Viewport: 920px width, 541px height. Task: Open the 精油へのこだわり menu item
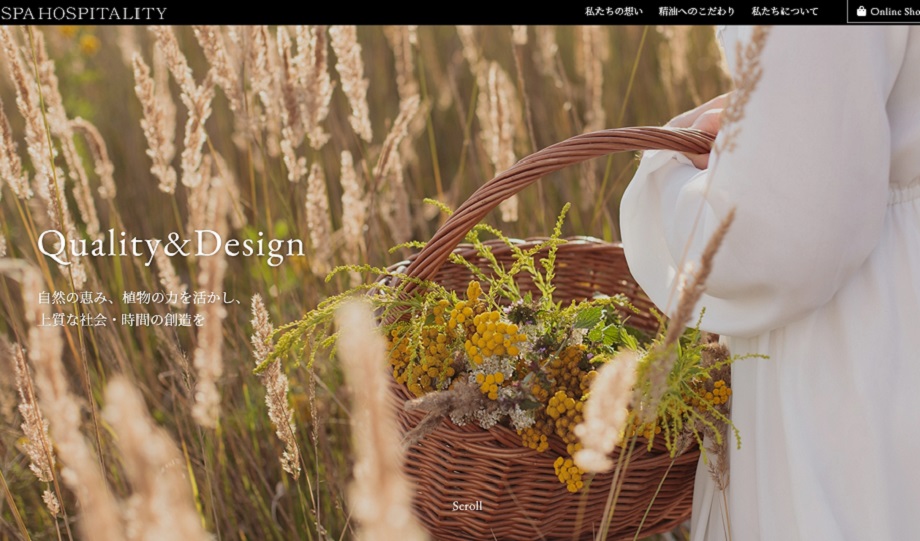[696, 11]
